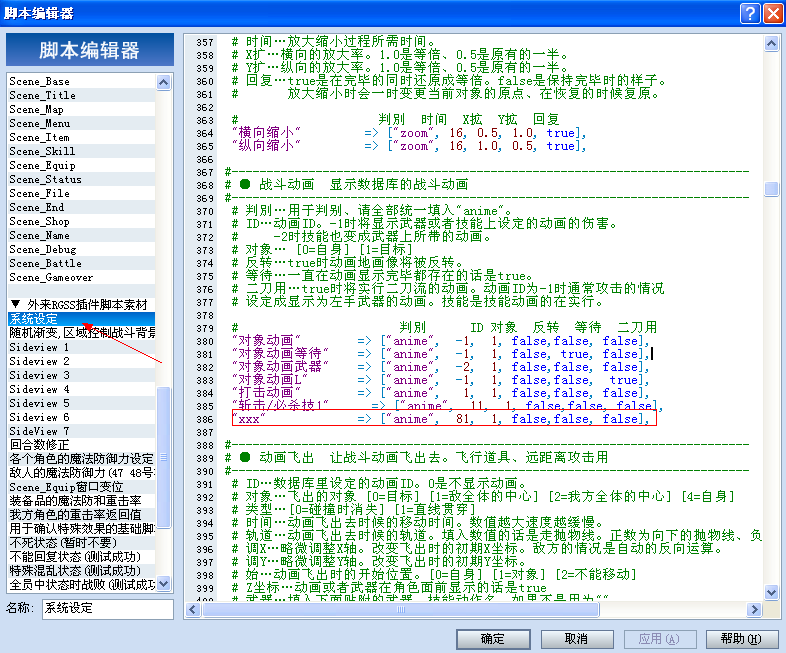The width and height of the screenshot is (786, 653).
Task: Click the horizontal scroll right arrow
Action: pyautogui.click(x=754, y=609)
